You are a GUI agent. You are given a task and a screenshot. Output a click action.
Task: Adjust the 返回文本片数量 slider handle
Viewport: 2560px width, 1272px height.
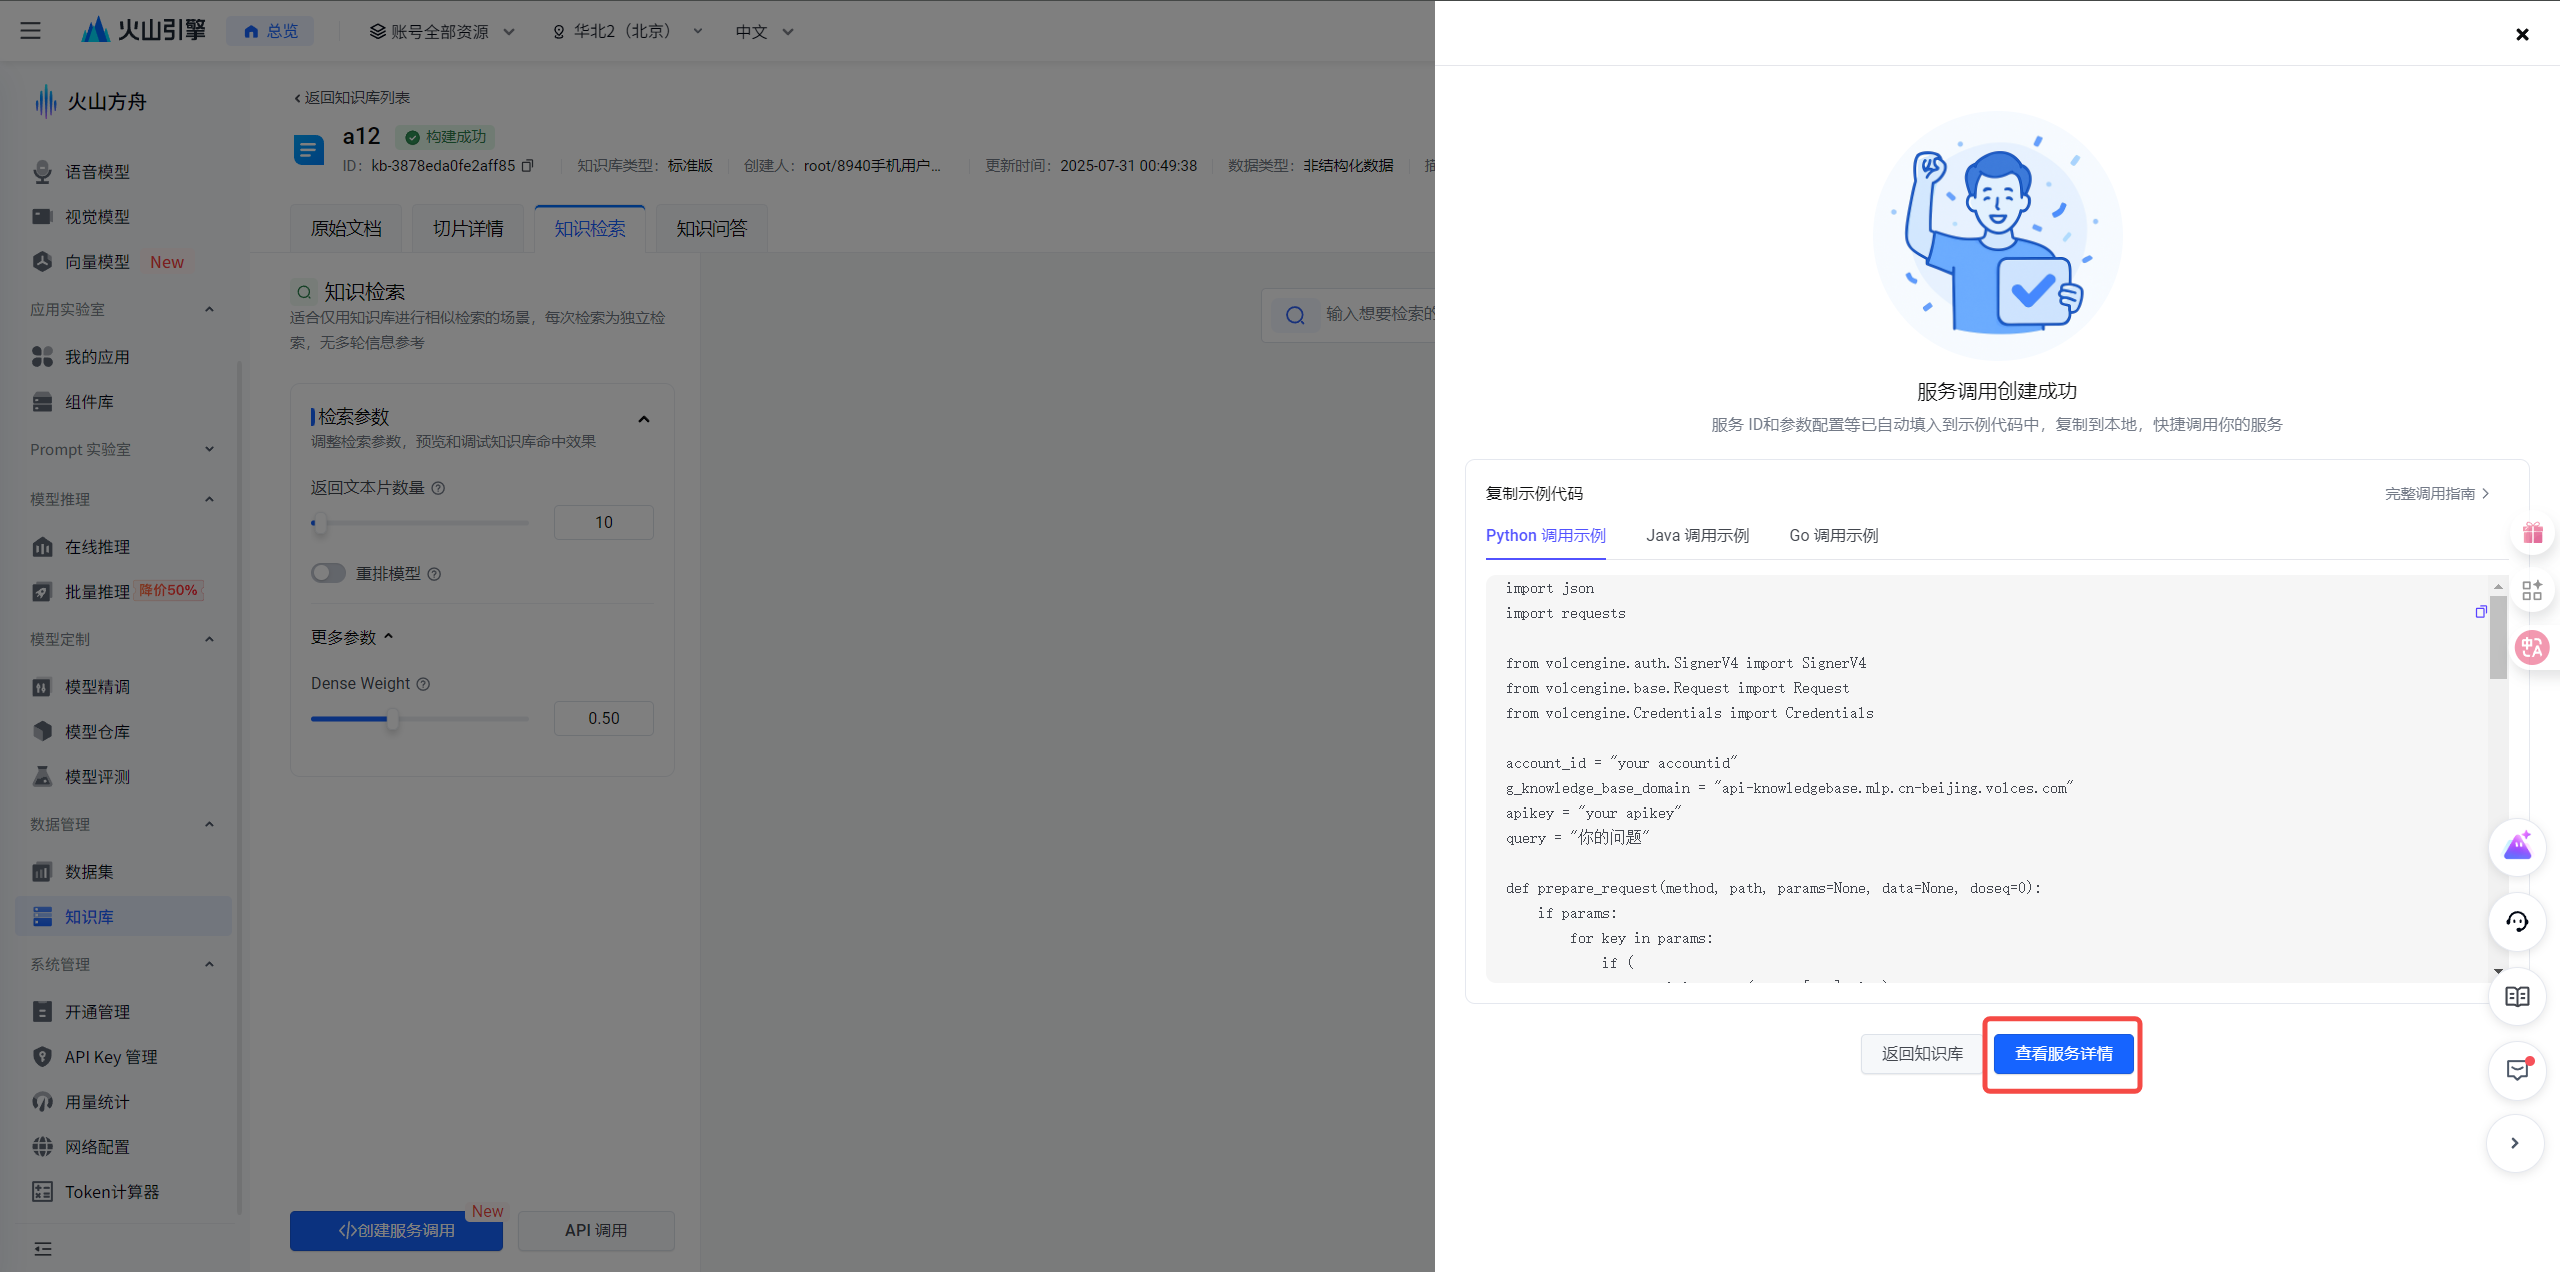coord(318,523)
